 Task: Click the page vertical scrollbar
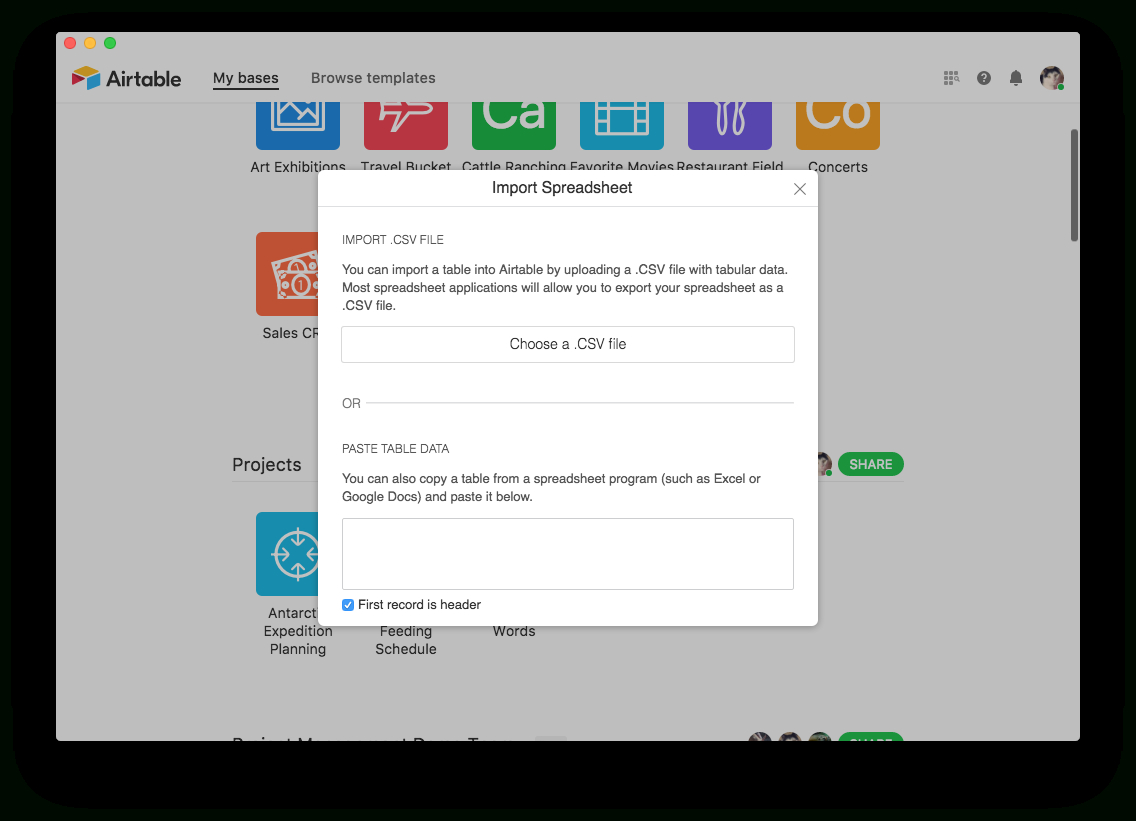click(1074, 185)
